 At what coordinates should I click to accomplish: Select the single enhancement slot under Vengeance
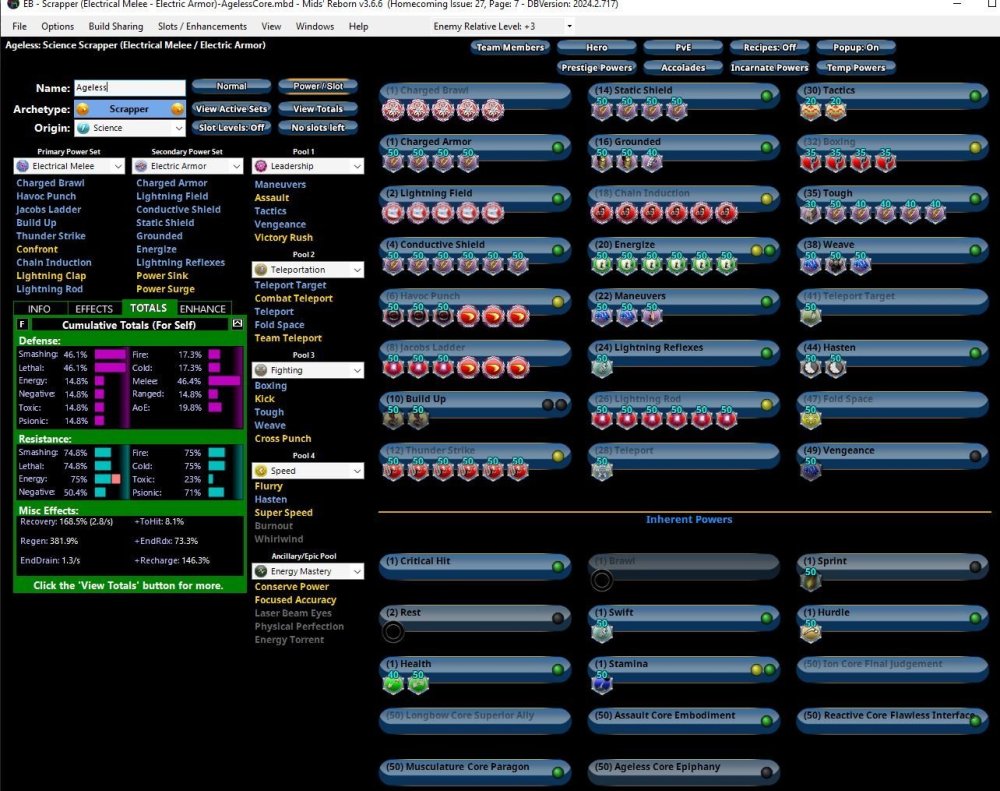[x=810, y=470]
